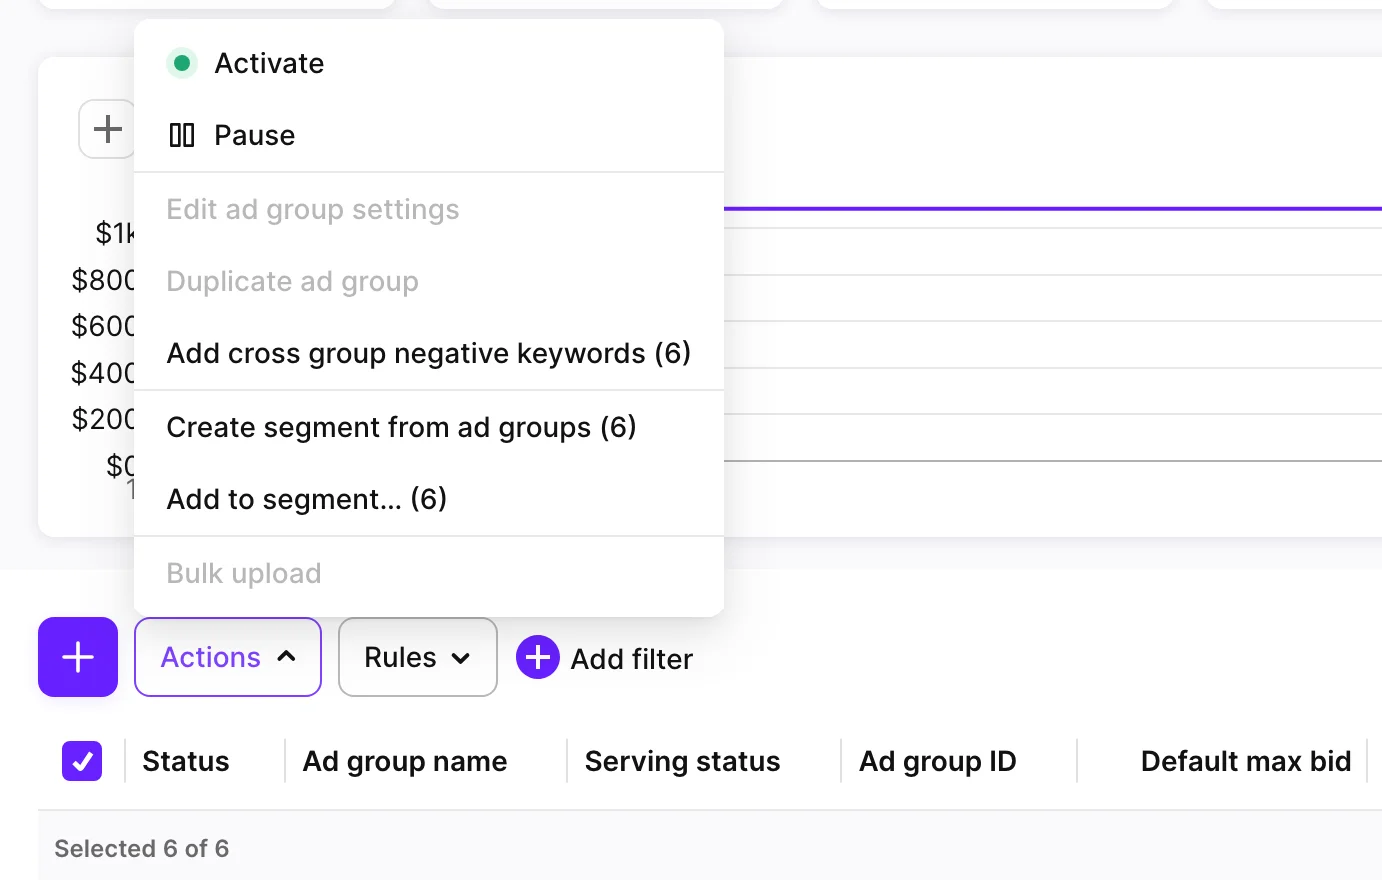Screen dimensions: 1382x880
Task: Click the Selected 6 of 6 text
Action: pyautogui.click(x=142, y=848)
